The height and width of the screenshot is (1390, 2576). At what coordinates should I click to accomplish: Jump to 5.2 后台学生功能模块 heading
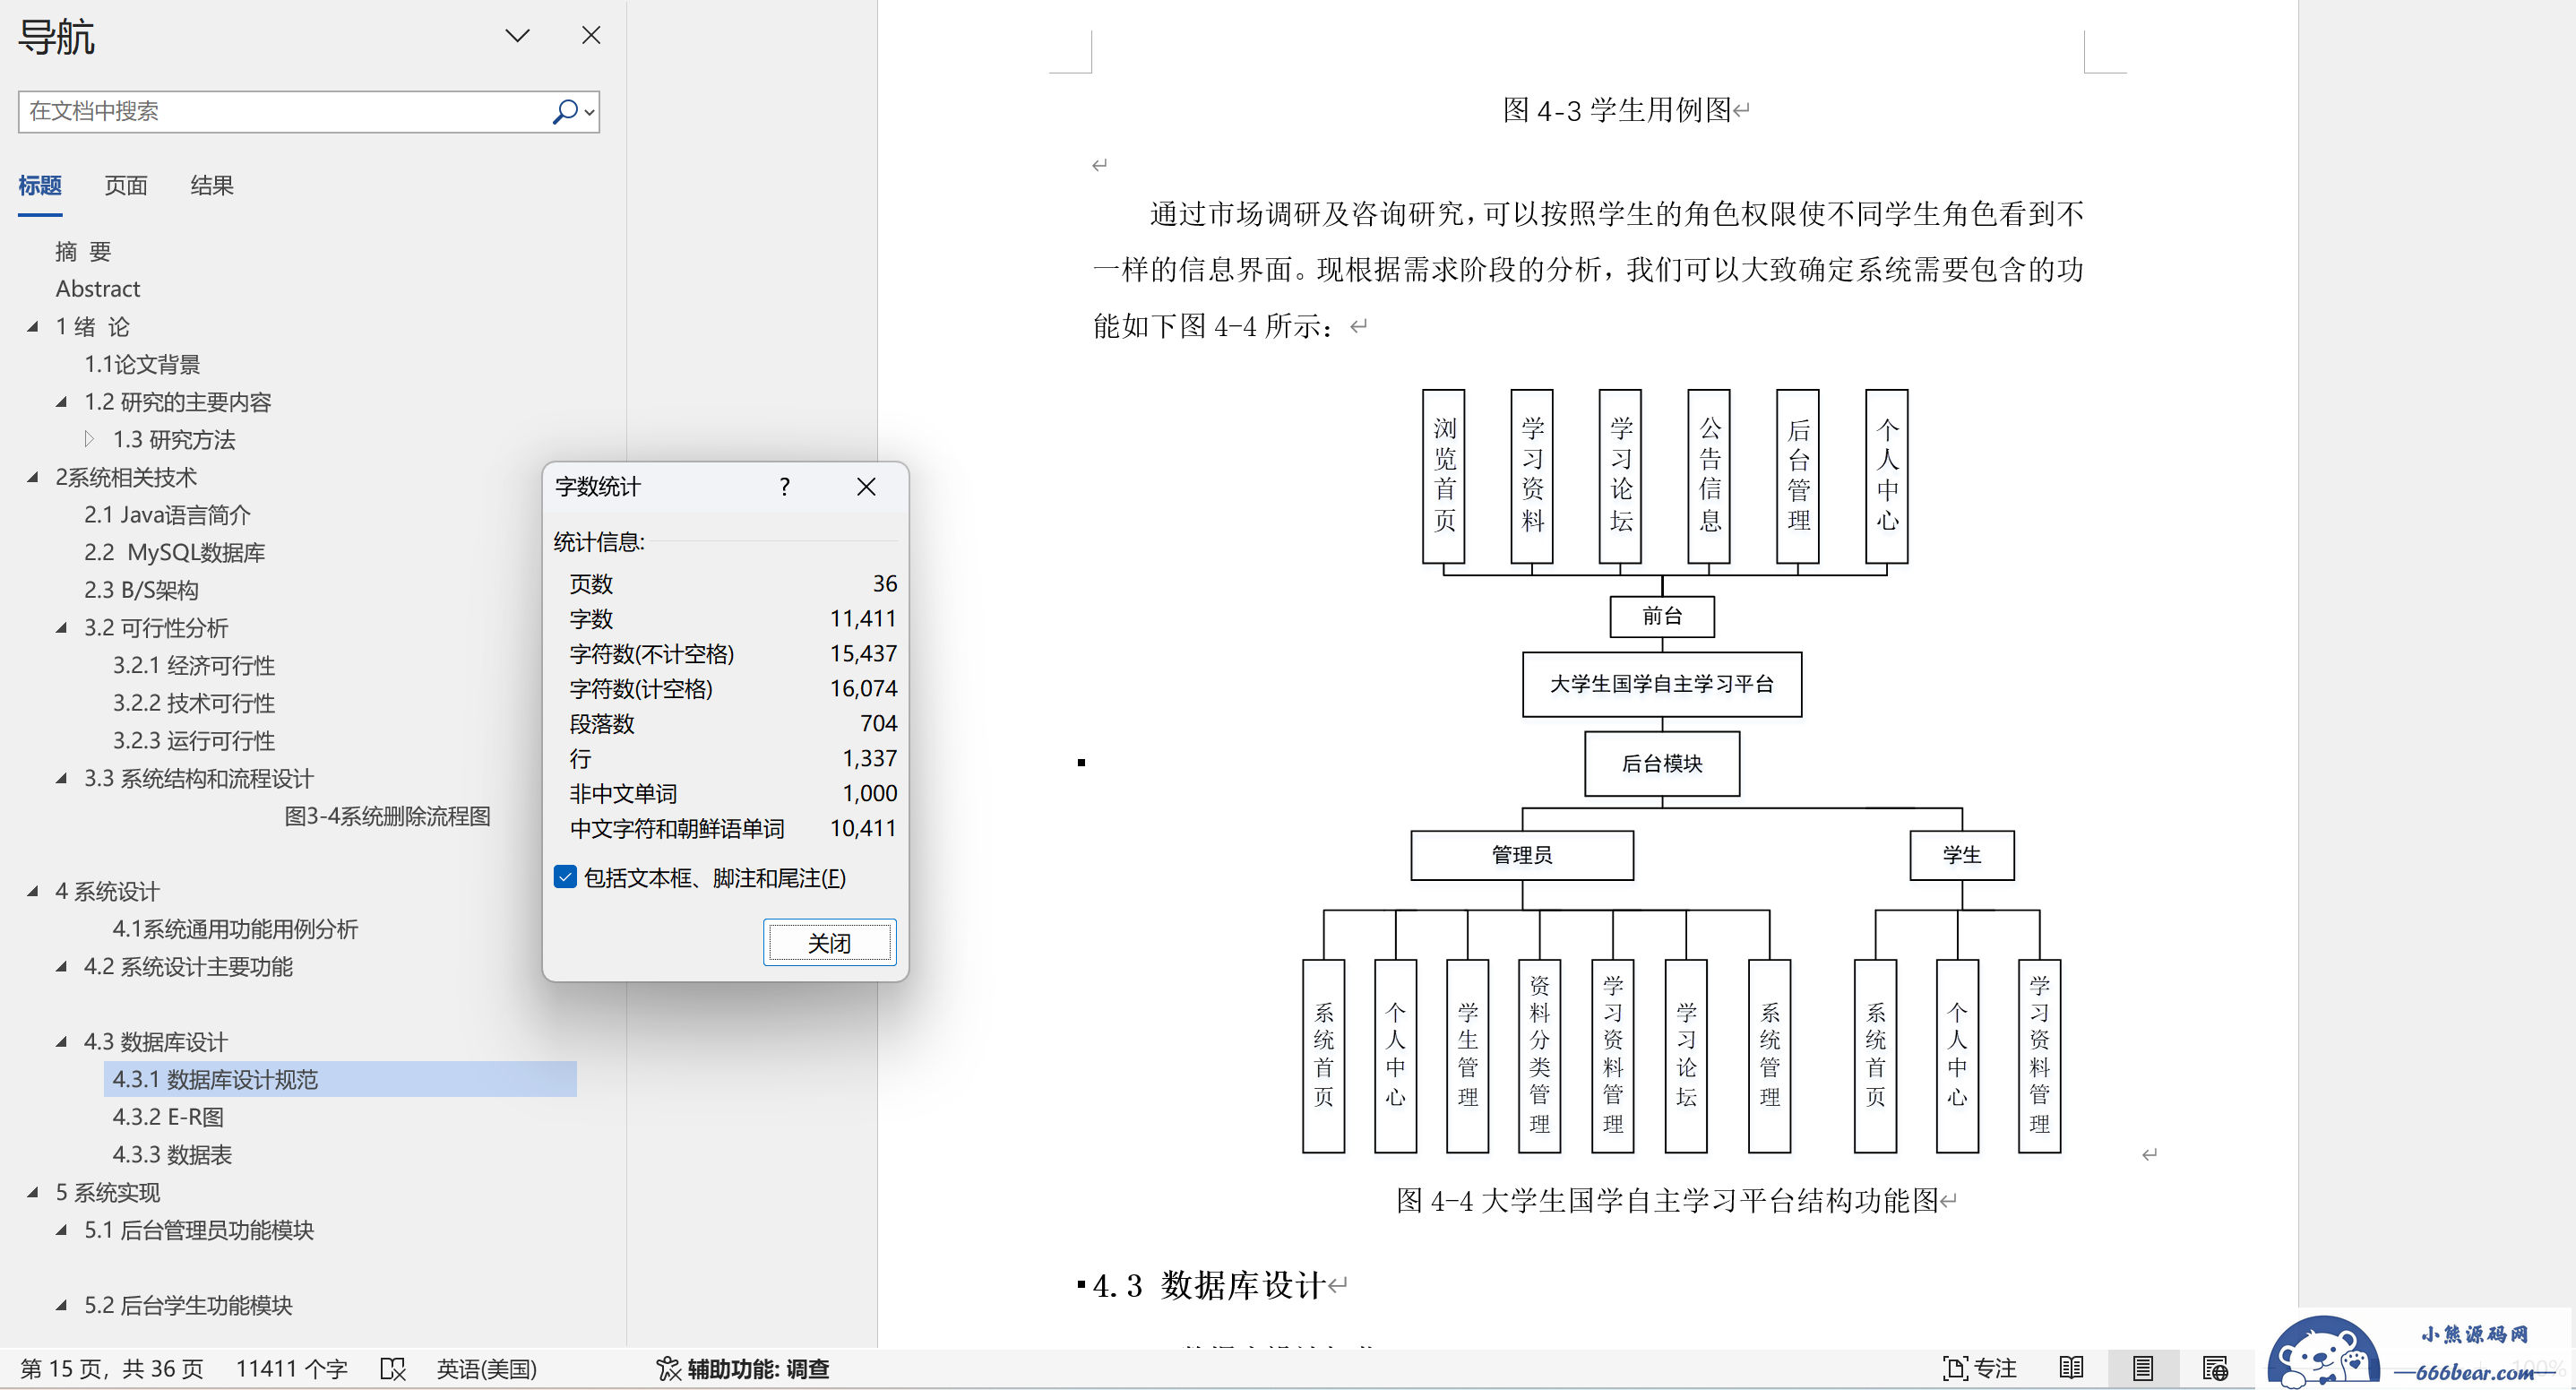pyautogui.click(x=188, y=1306)
